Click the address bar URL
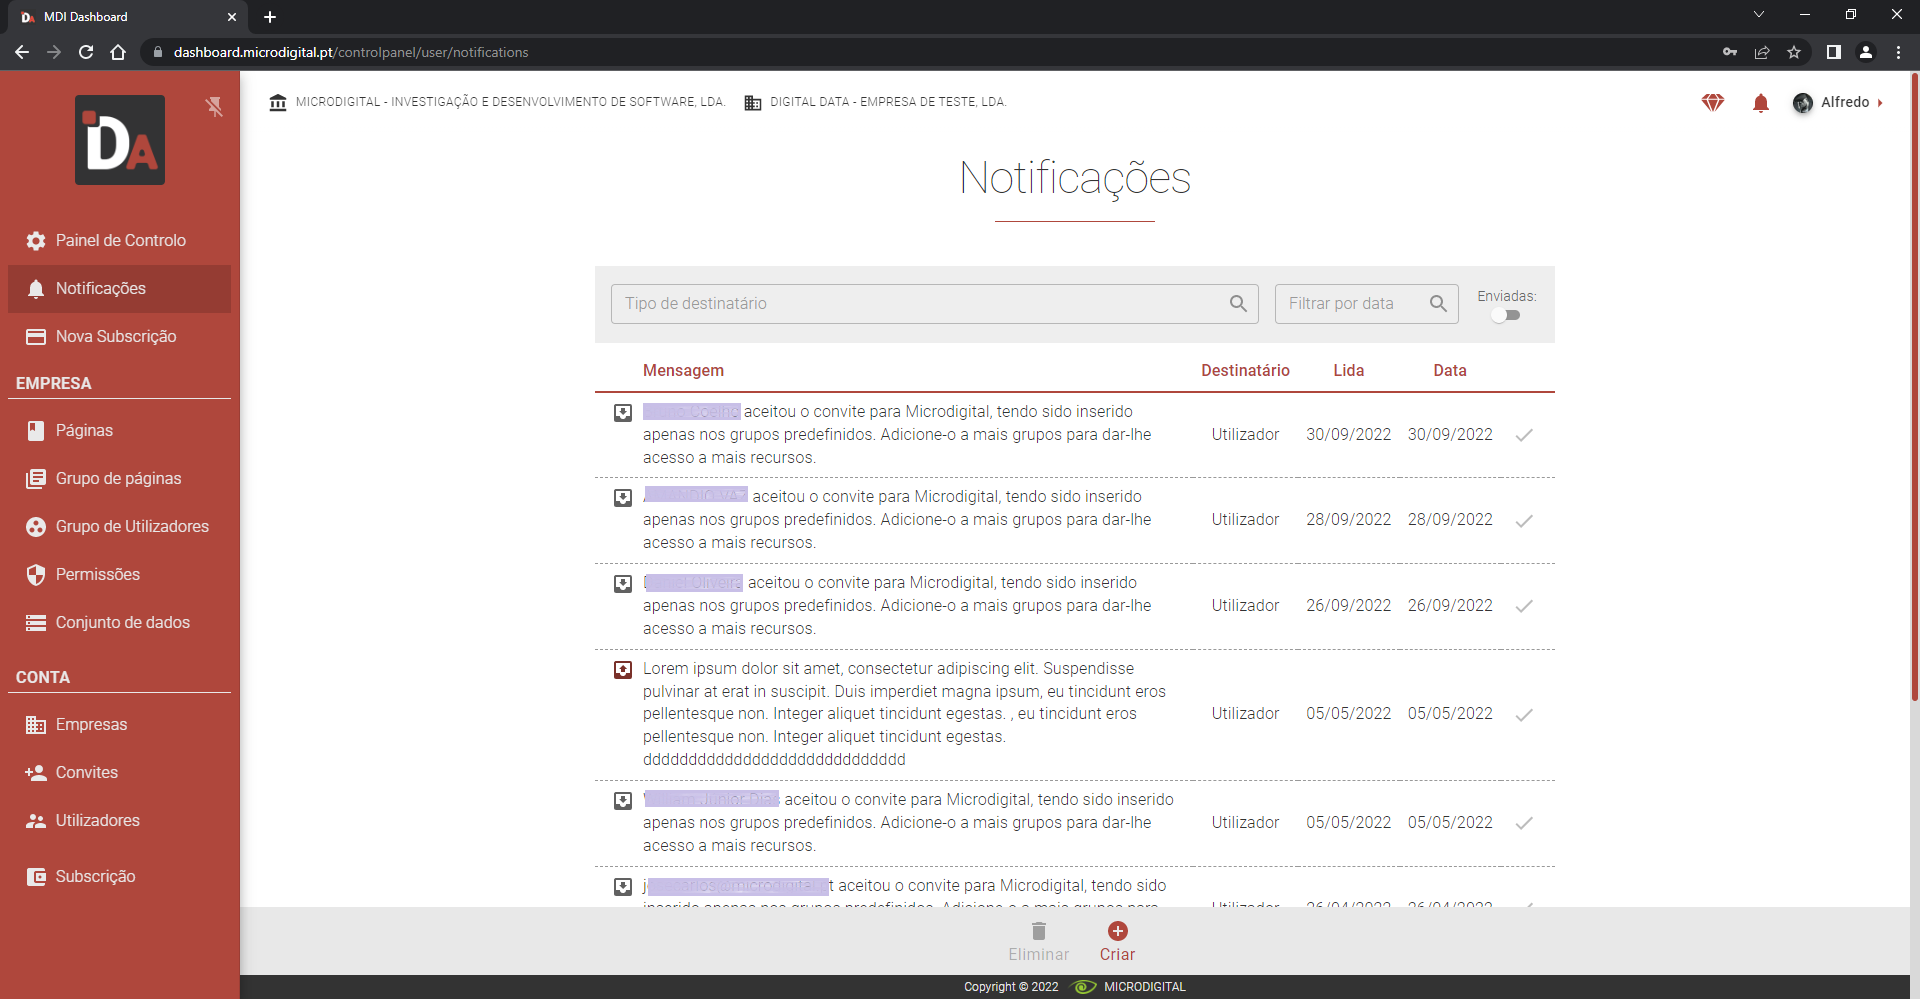Viewport: 1920px width, 999px height. [x=351, y=52]
